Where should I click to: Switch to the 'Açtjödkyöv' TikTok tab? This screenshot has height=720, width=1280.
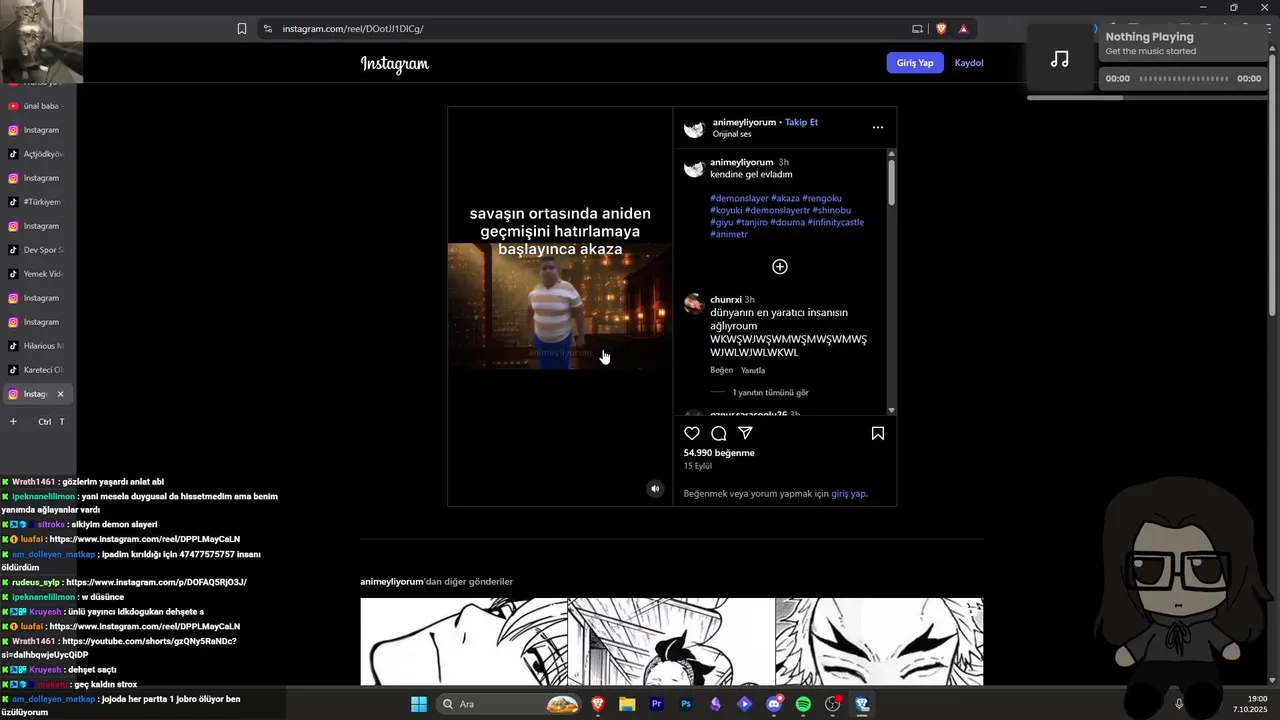tap(38, 154)
